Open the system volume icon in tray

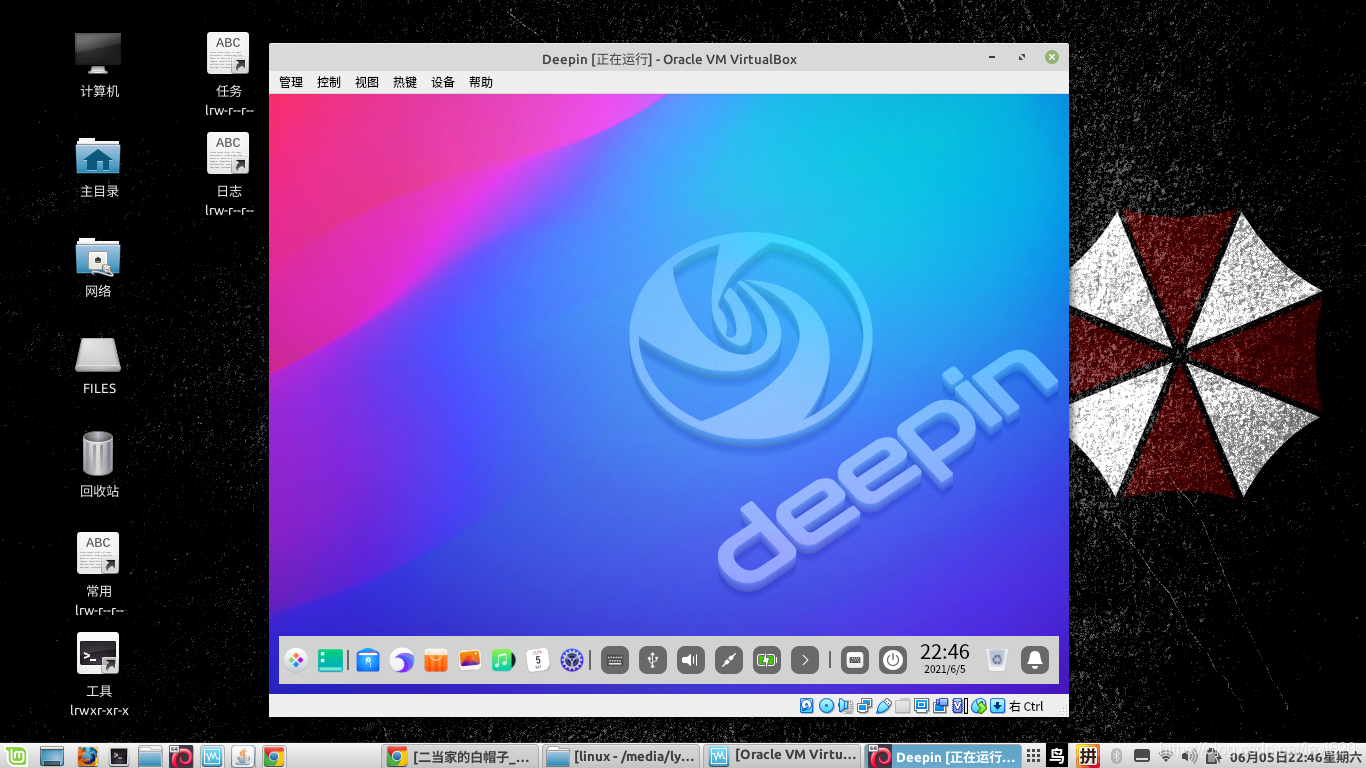tap(1190, 756)
